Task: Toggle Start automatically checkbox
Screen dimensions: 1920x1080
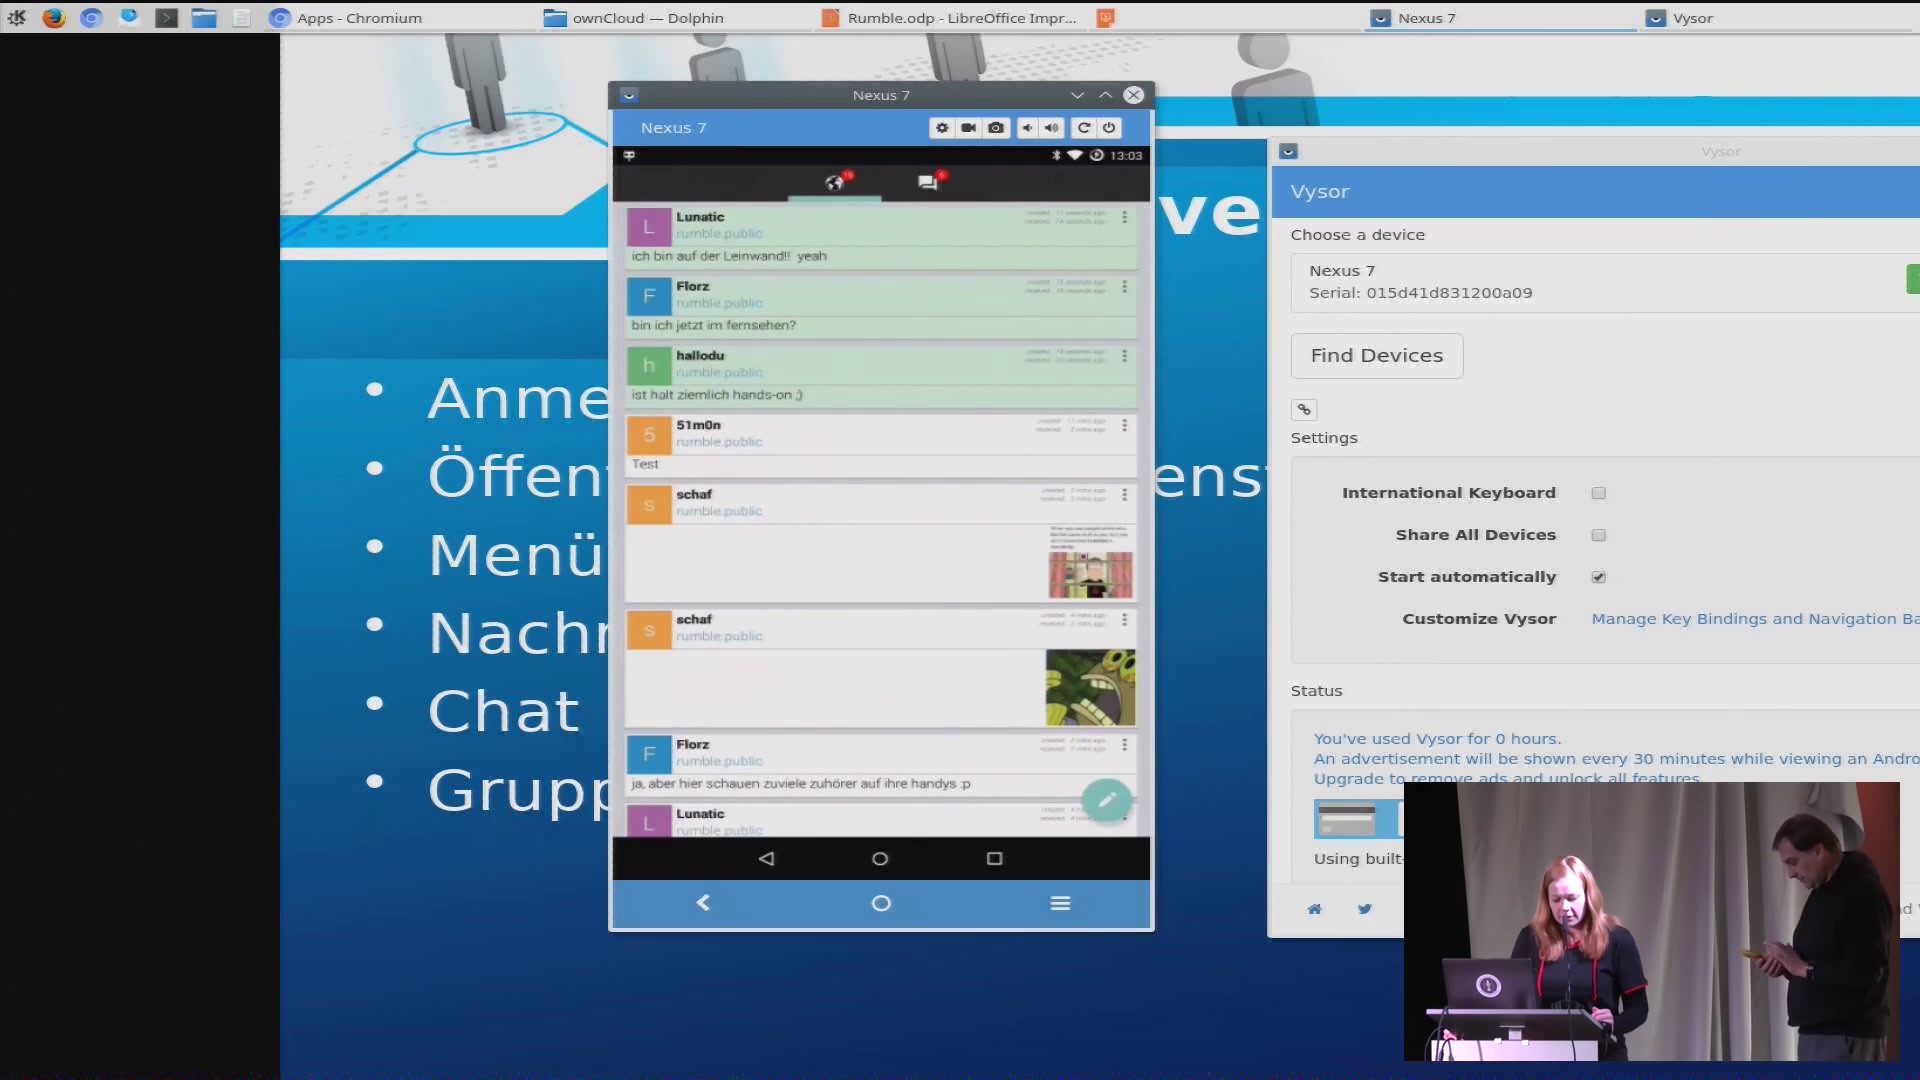Action: [1598, 577]
